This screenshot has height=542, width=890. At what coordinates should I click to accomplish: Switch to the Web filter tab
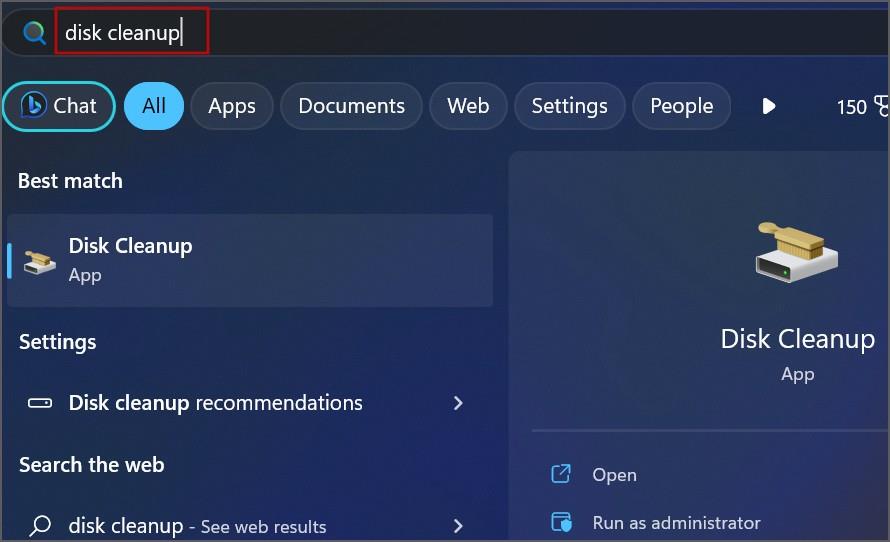pos(468,106)
